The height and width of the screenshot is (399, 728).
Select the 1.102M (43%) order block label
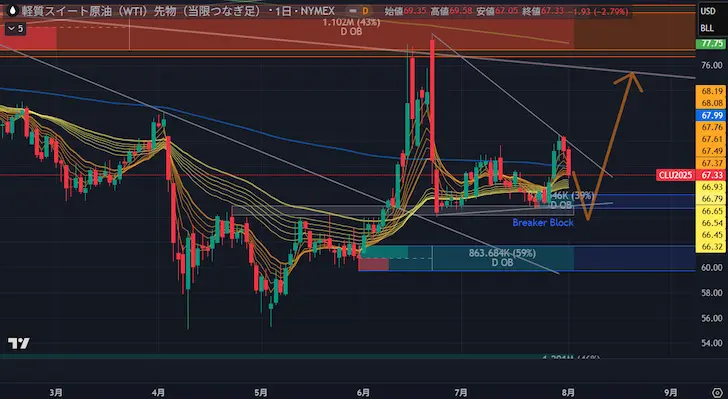351,23
